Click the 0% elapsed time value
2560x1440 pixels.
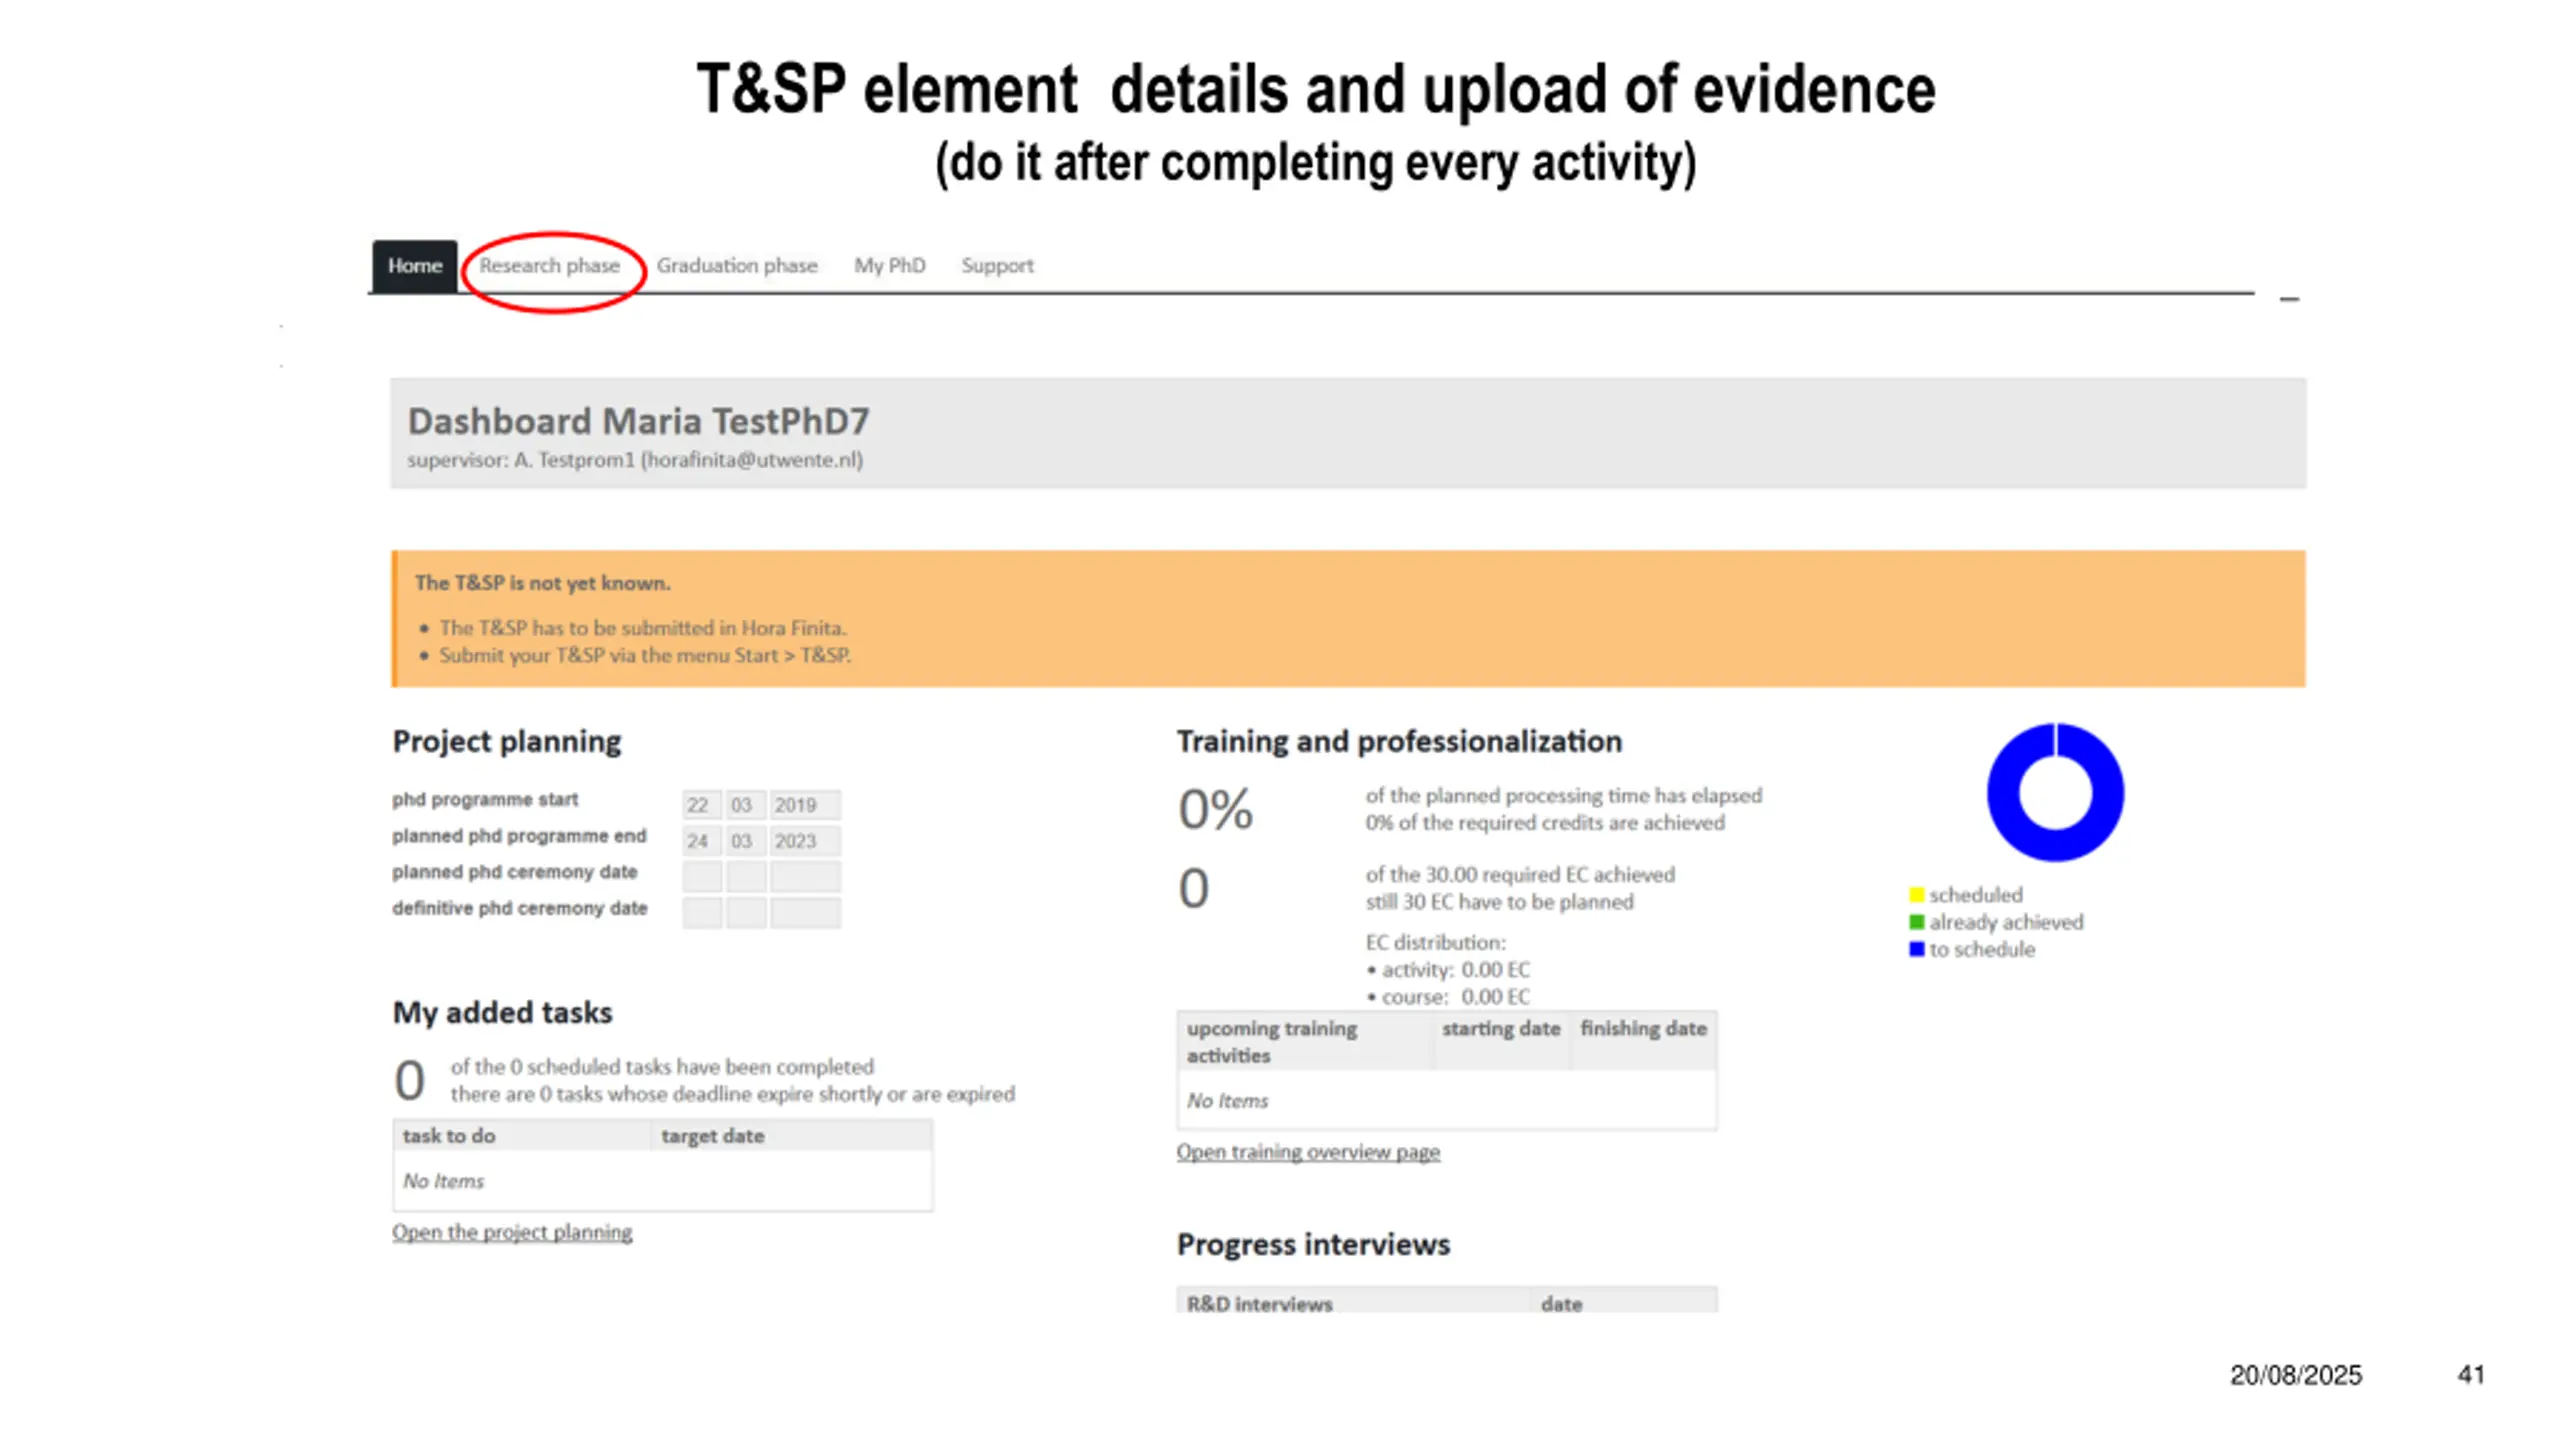[1215, 809]
